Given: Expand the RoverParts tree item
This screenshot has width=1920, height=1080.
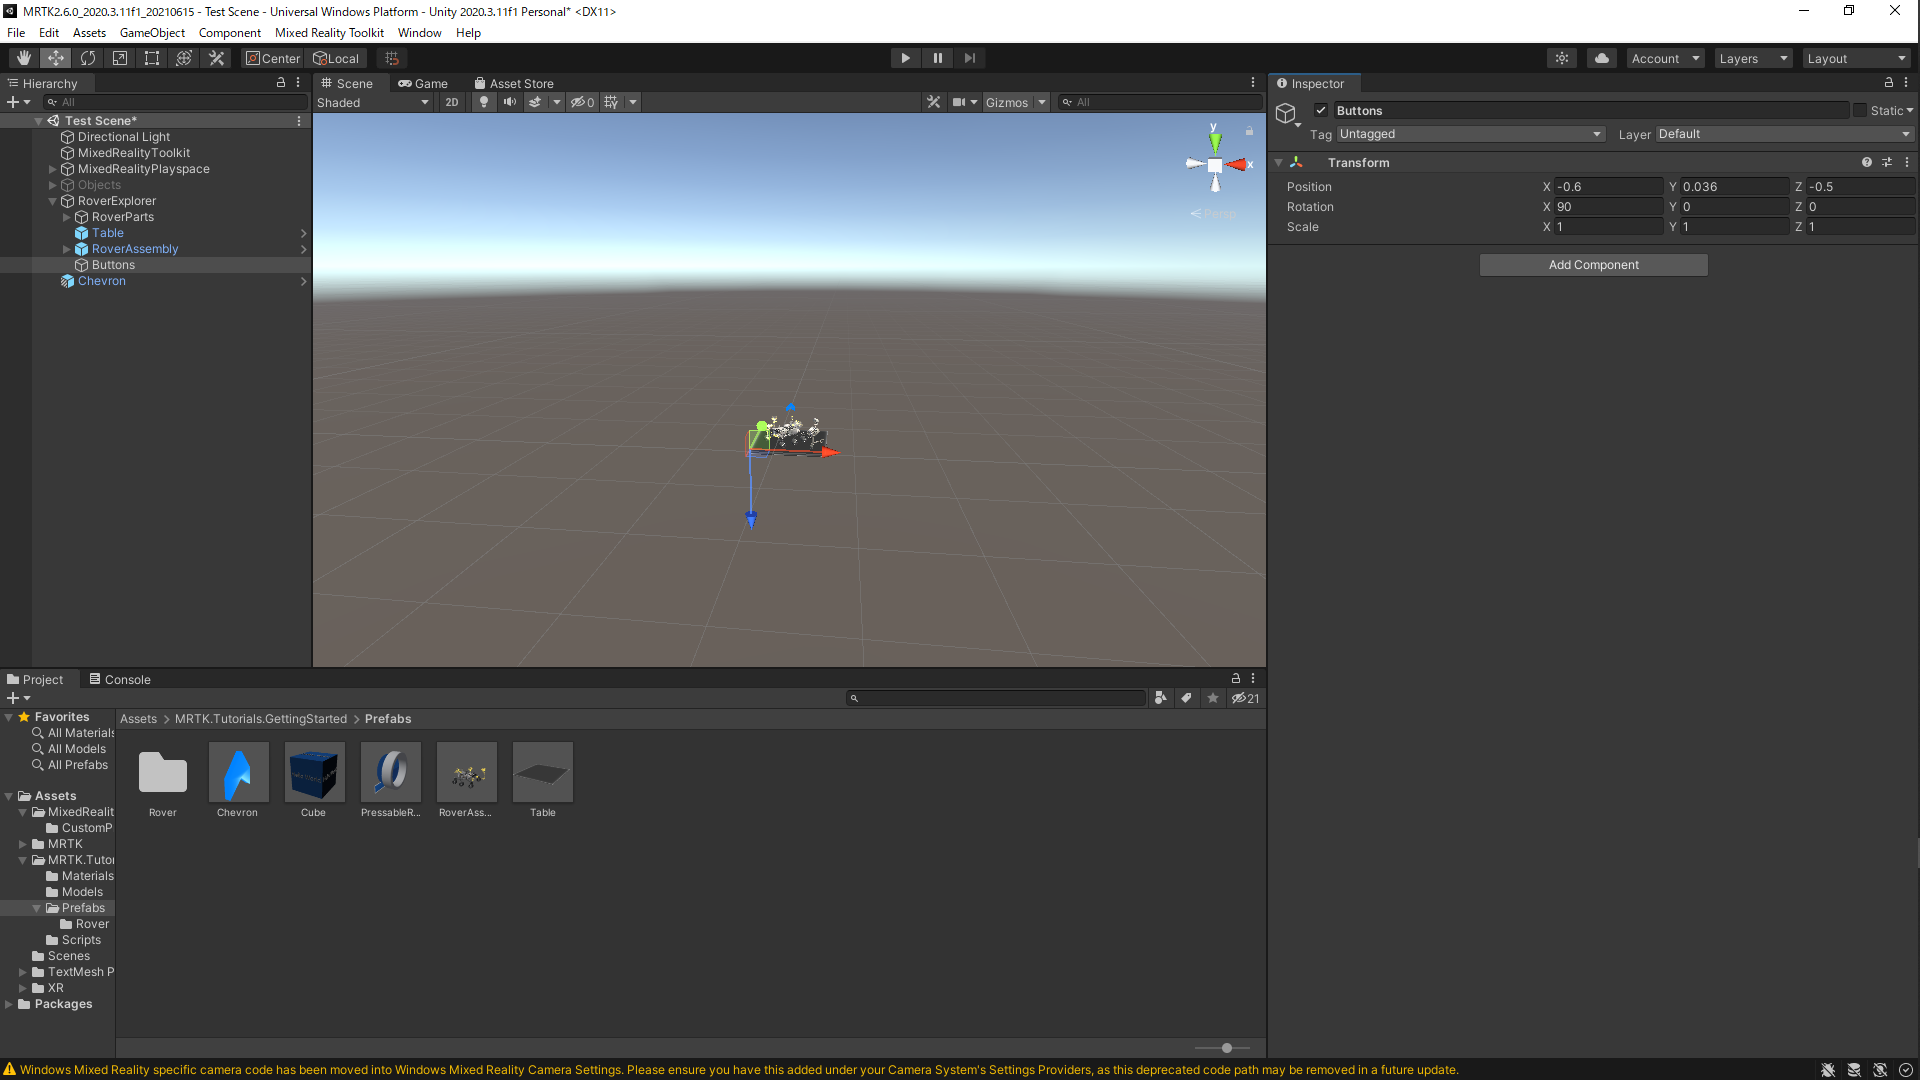Looking at the screenshot, I should pos(67,217).
